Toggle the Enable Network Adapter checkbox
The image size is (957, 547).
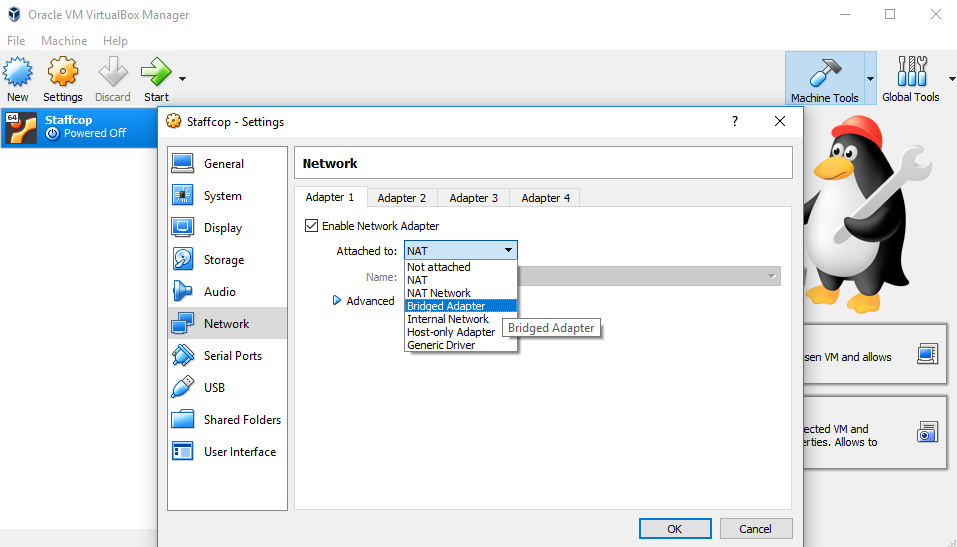(x=311, y=226)
